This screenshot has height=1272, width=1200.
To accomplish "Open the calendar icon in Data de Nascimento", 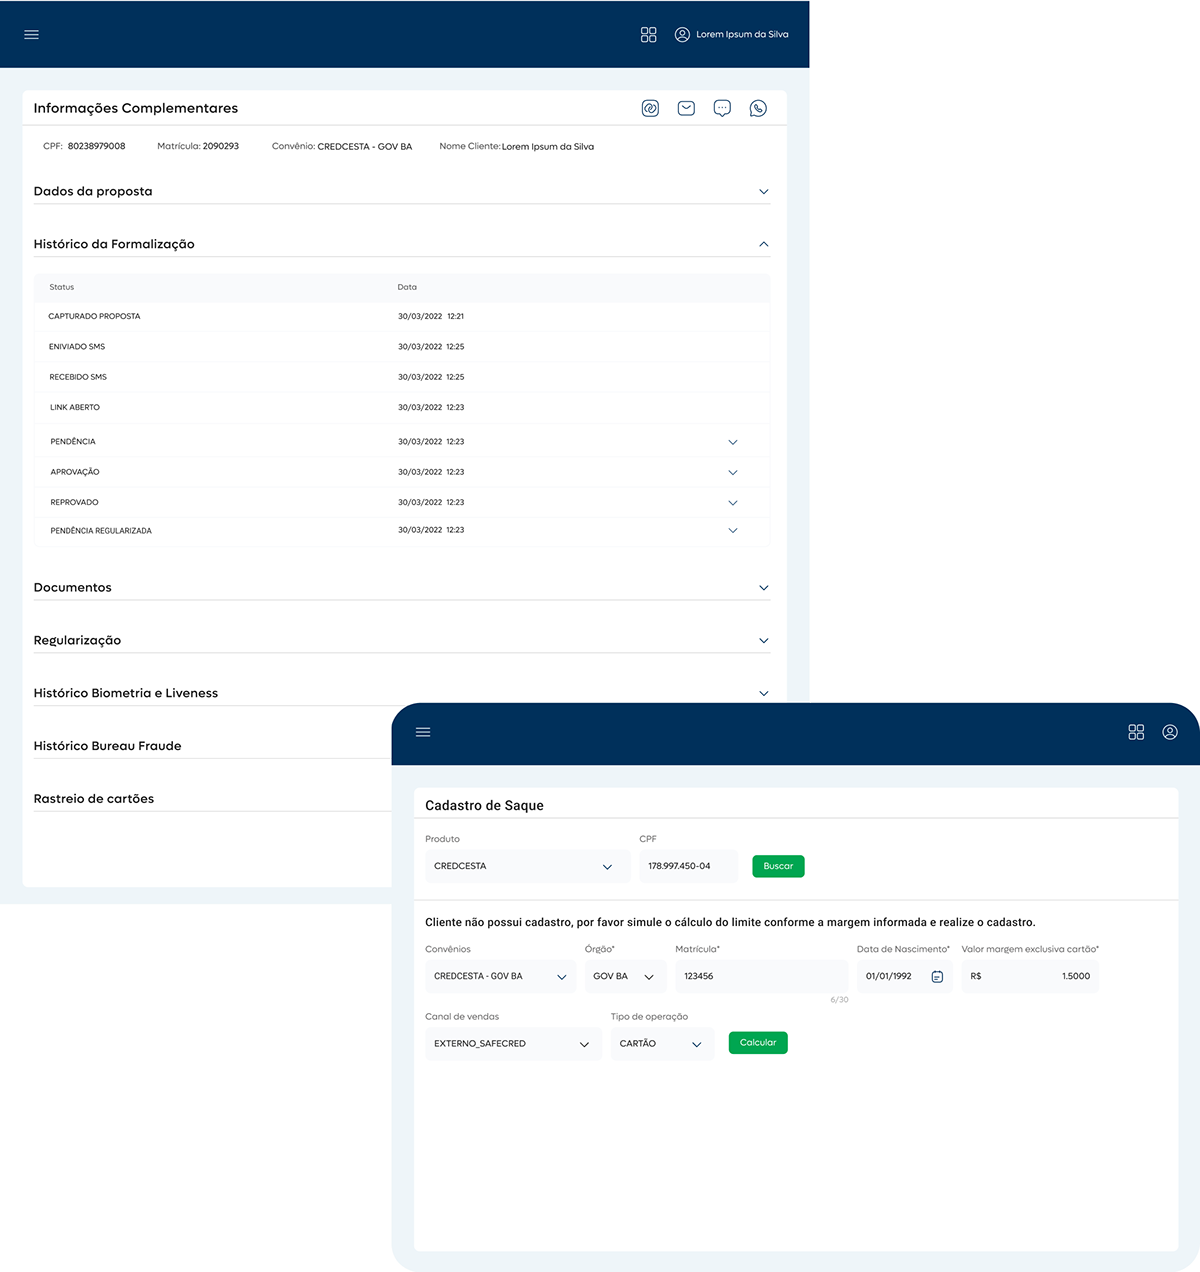I will pos(937,976).
